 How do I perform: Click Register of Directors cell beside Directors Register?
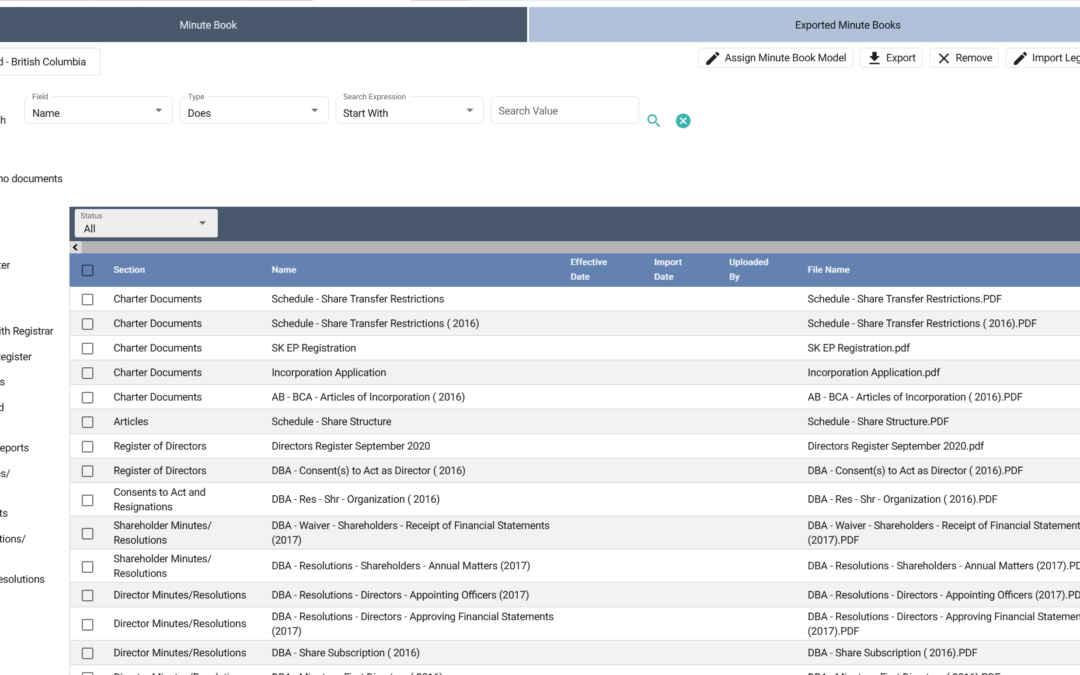pos(160,446)
